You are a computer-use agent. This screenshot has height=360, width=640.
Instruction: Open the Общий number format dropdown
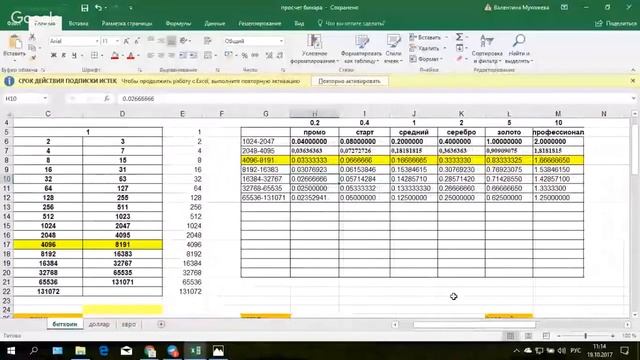(281, 41)
